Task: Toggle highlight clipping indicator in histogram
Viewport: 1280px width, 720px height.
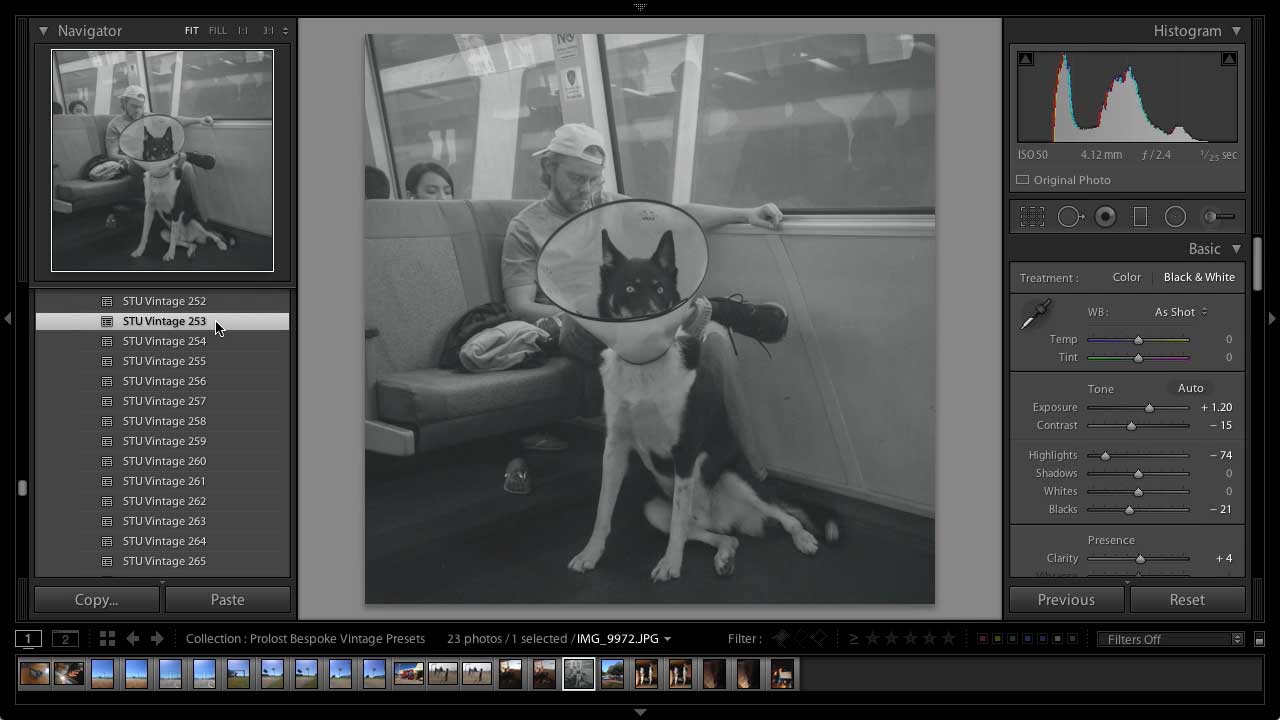Action: pyautogui.click(x=1229, y=59)
